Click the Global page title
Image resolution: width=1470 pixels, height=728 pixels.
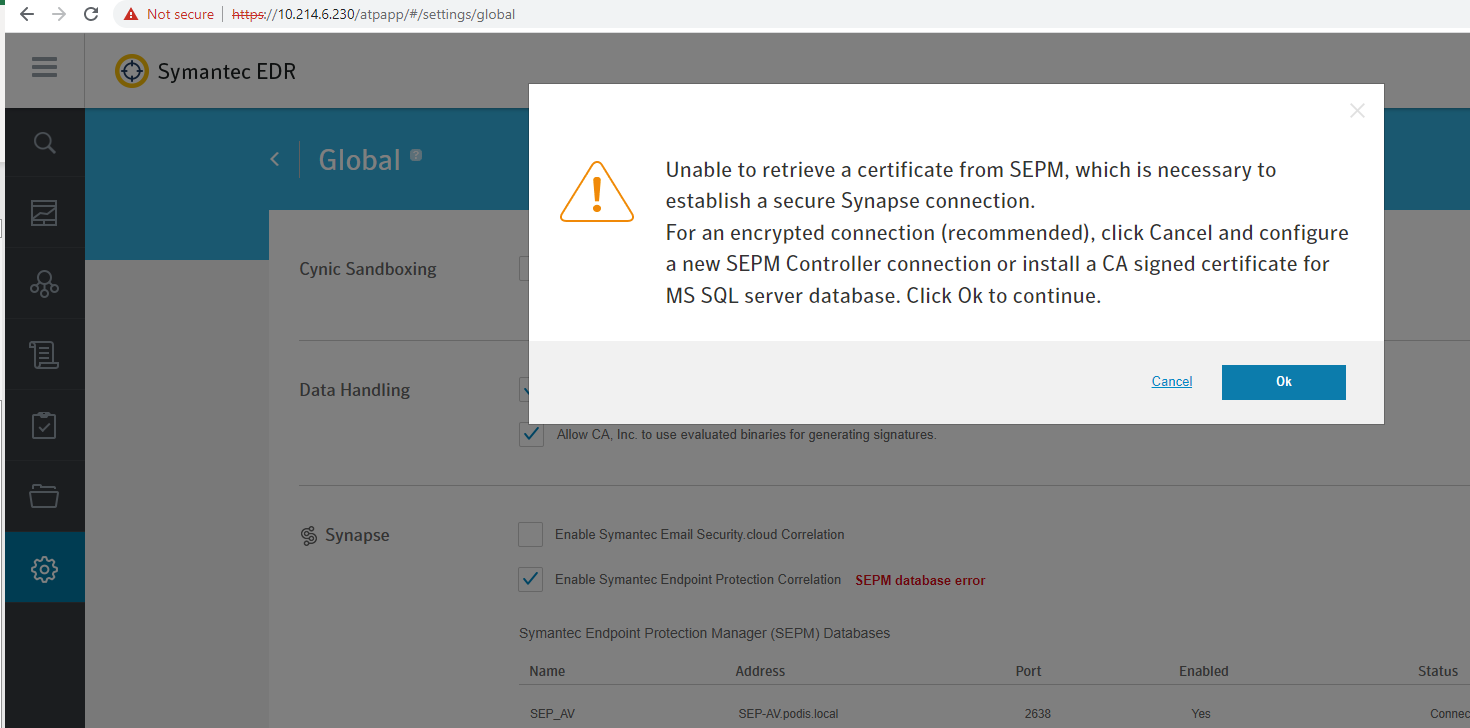click(359, 160)
